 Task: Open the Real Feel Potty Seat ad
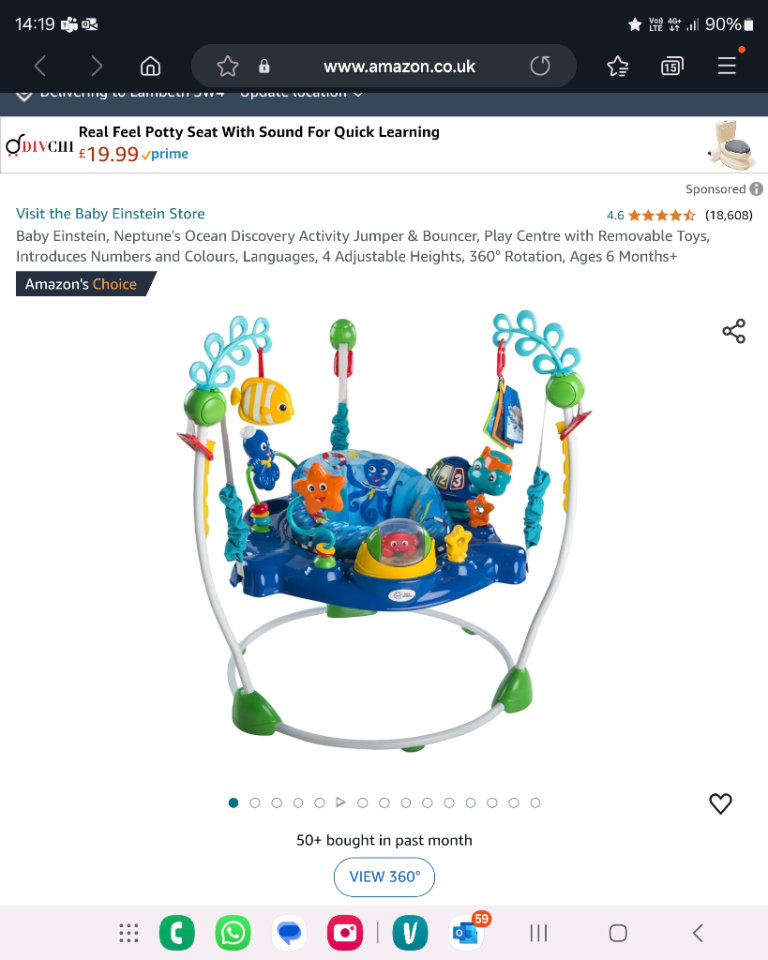pyautogui.click(x=384, y=144)
